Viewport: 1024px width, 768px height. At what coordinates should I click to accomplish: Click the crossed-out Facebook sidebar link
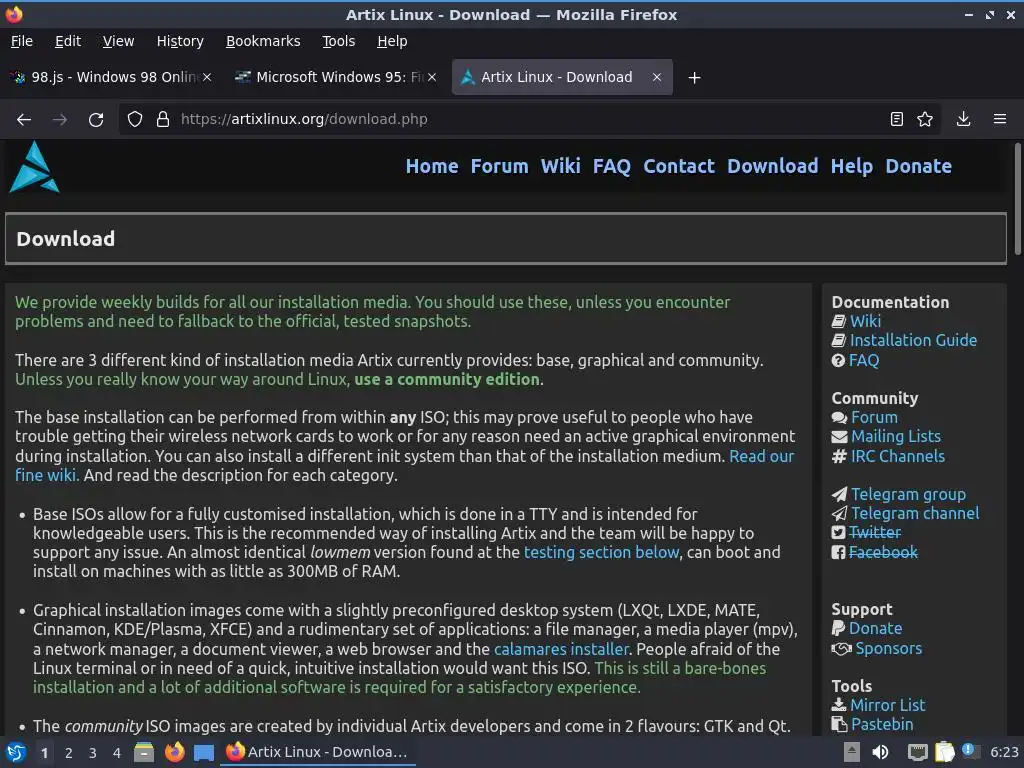[883, 552]
